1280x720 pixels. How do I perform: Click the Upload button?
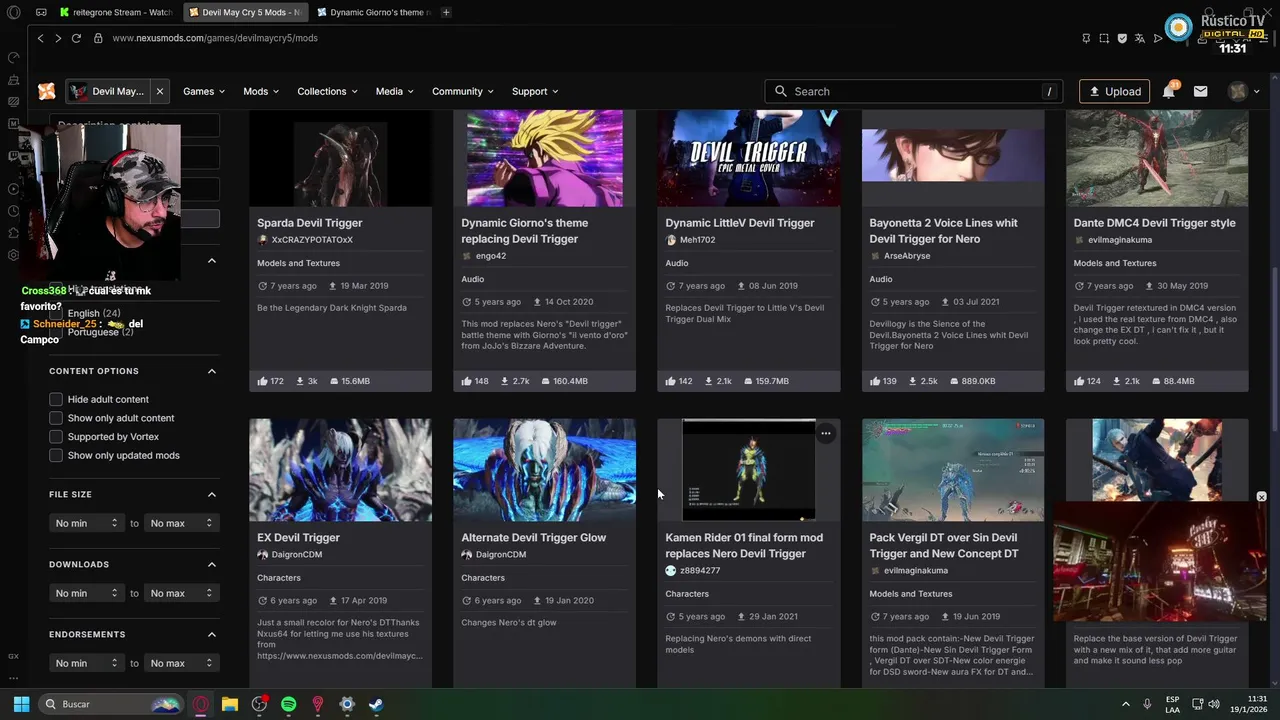coord(1114,91)
